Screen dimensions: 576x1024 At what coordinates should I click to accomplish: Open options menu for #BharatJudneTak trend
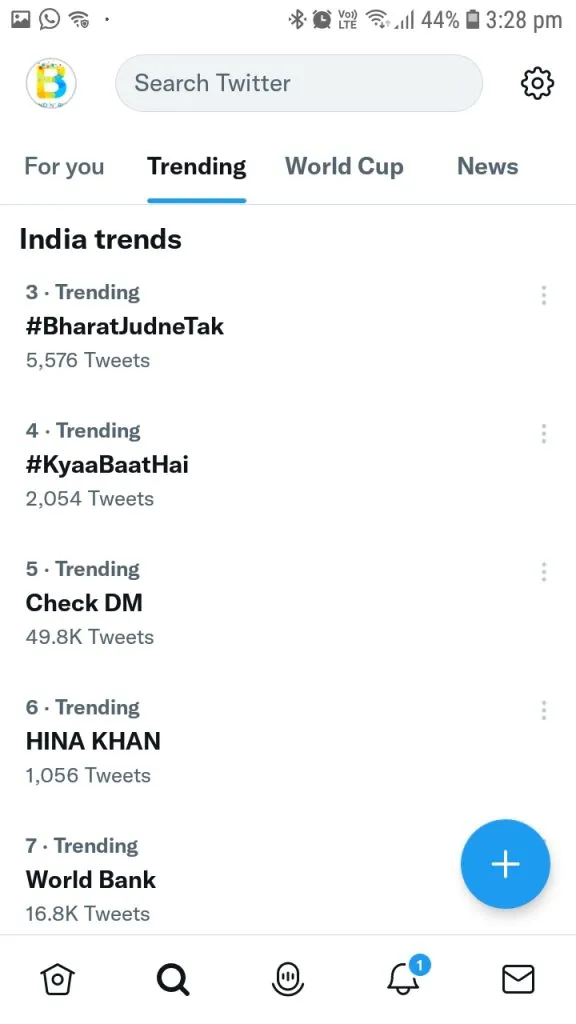point(543,295)
